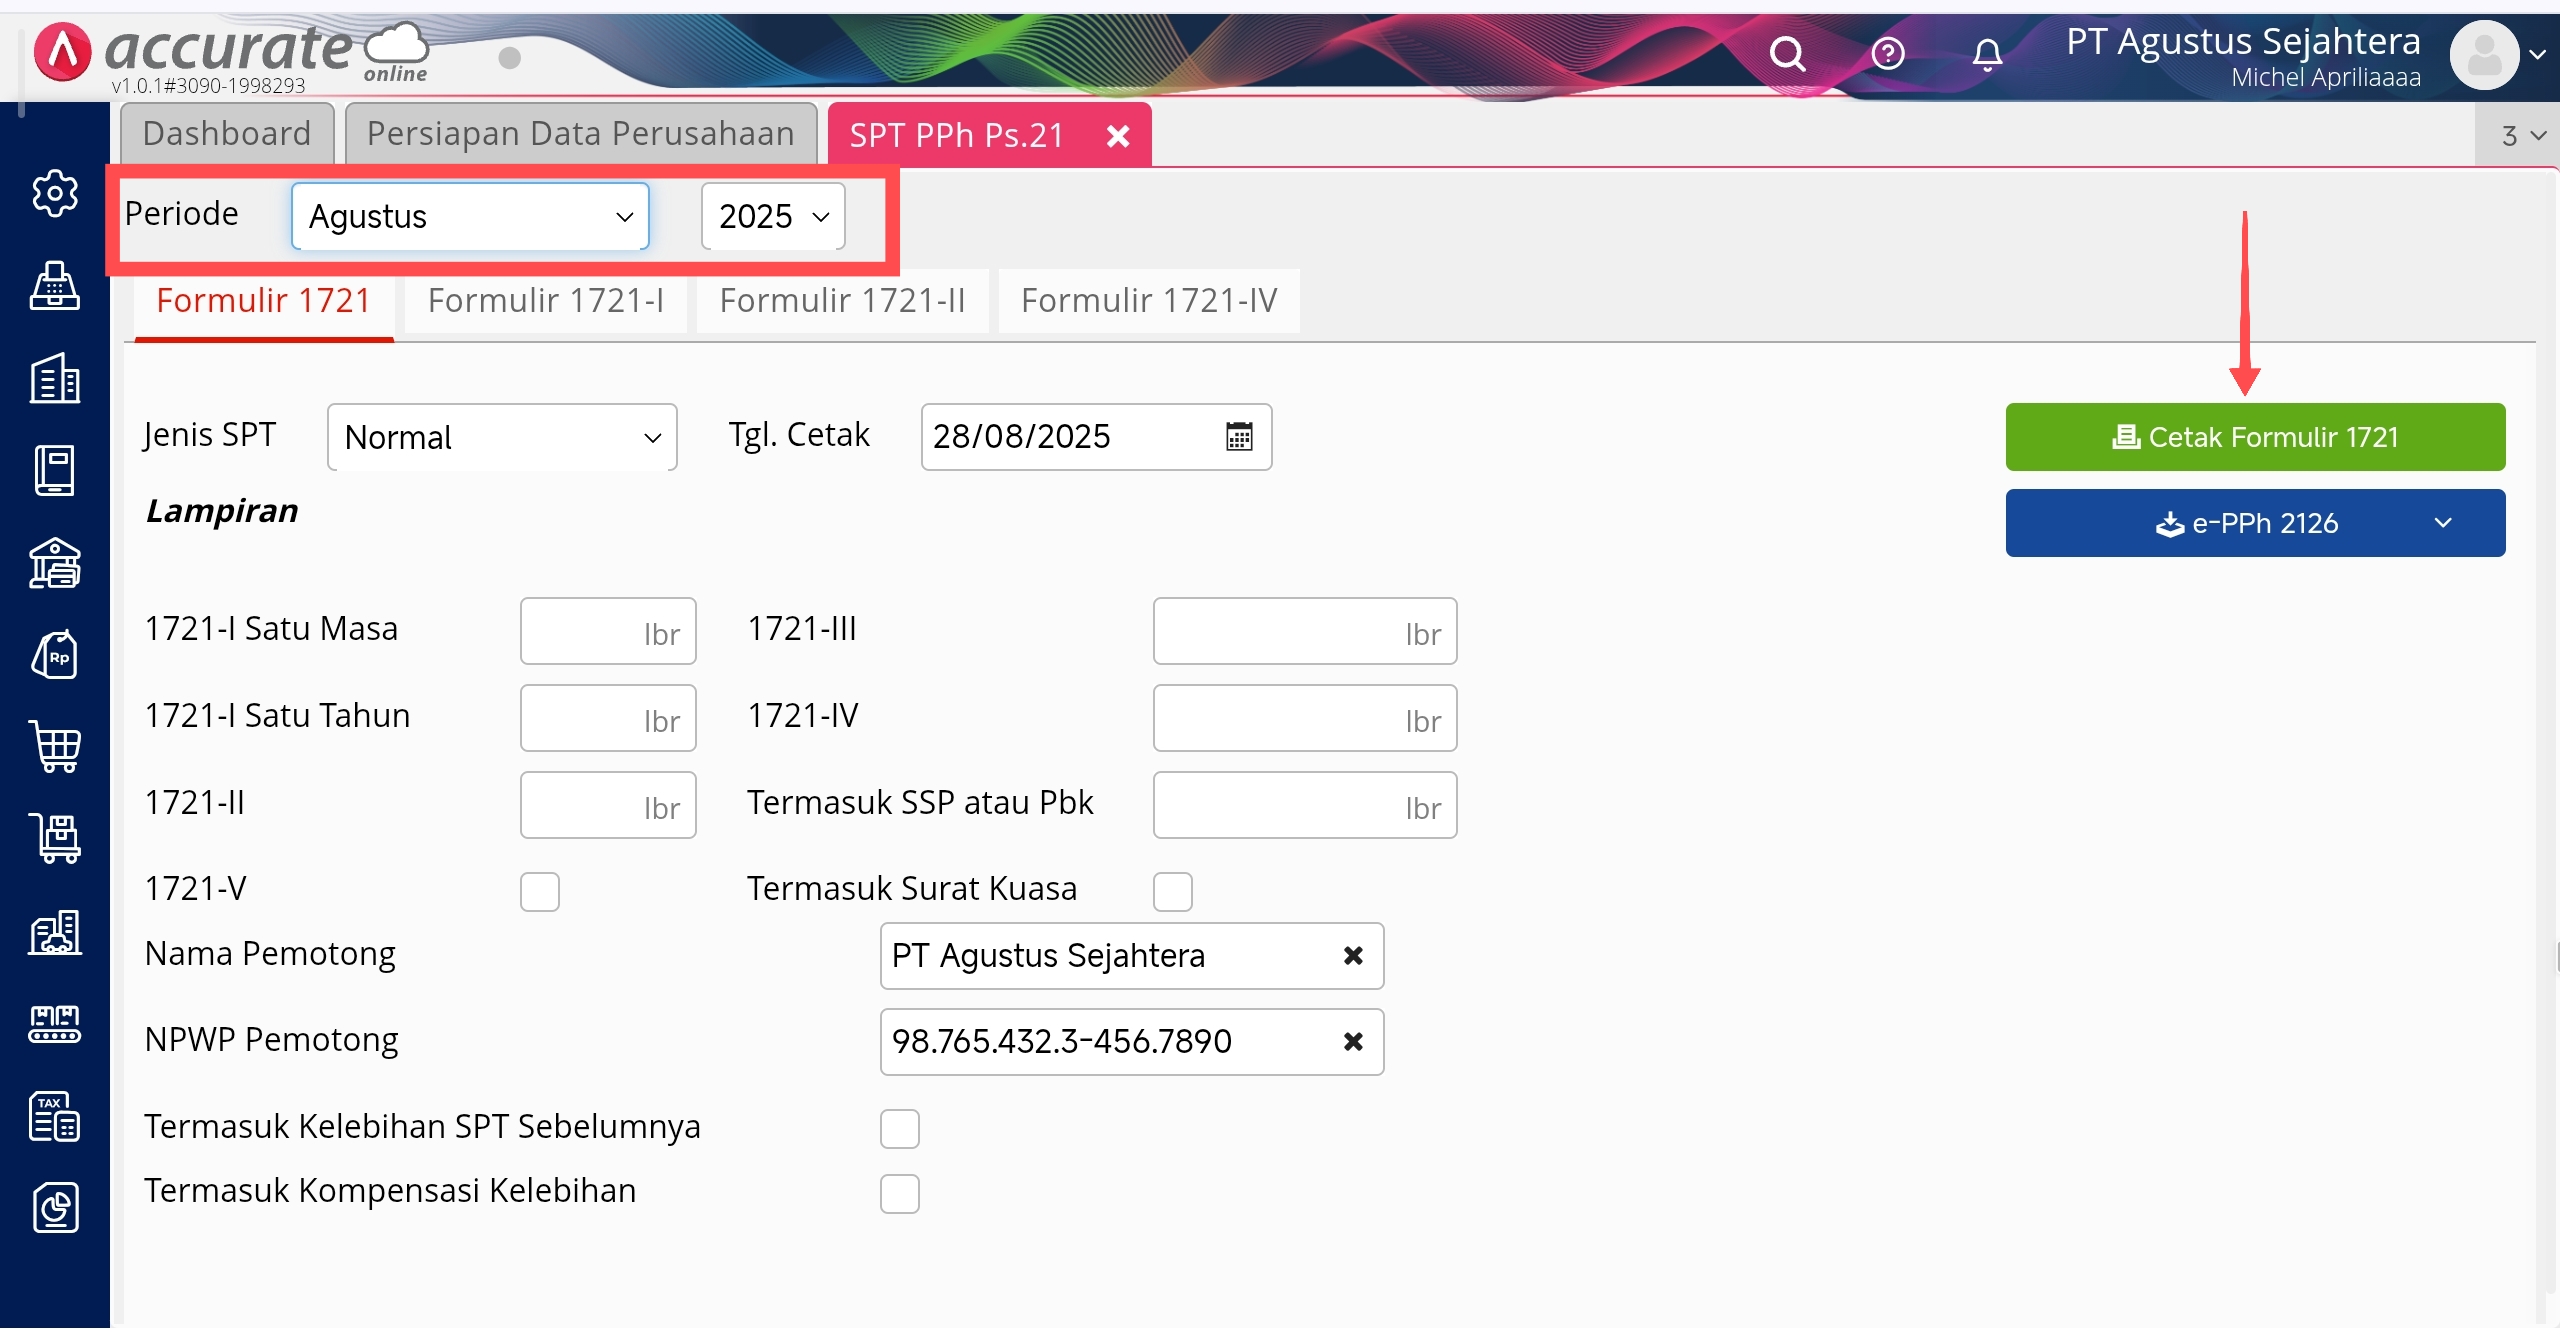Image resolution: width=2560 pixels, height=1333 pixels.
Task: Open notifications bell icon
Action: (x=1987, y=55)
